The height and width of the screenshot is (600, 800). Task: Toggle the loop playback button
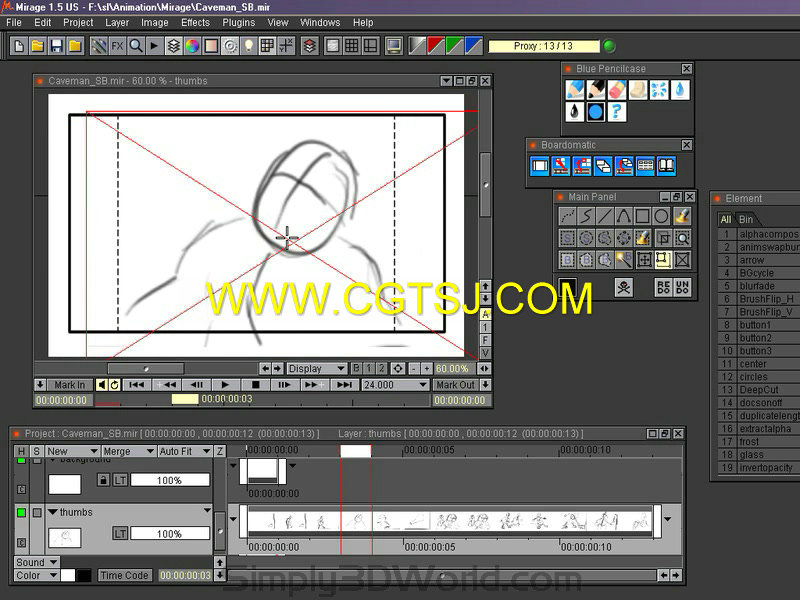[115, 385]
